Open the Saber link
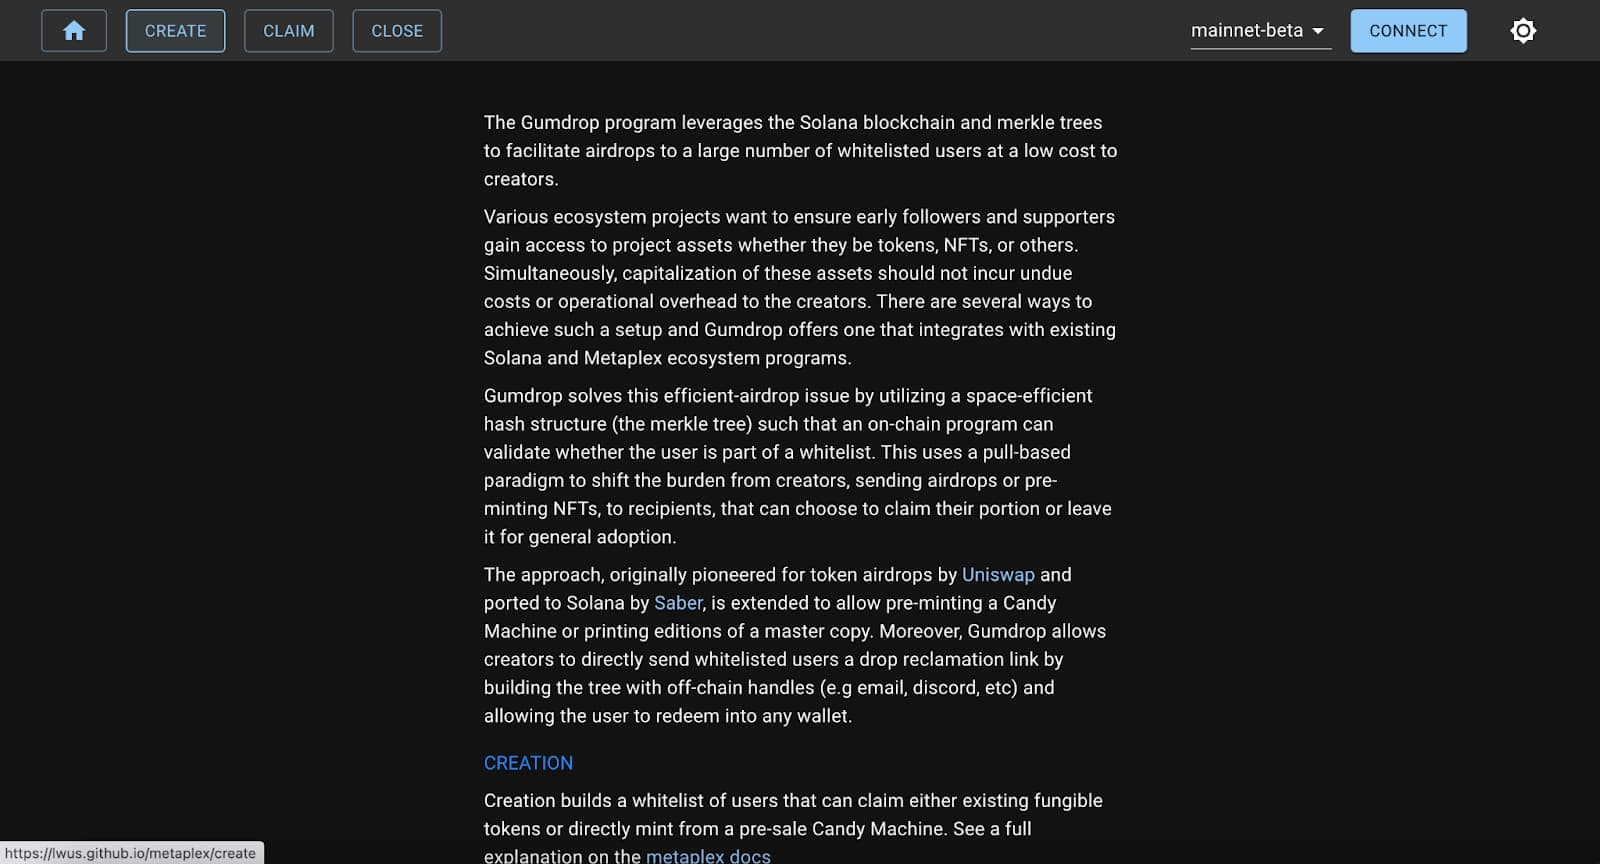Screen dimensions: 1600x864 [x=678, y=603]
